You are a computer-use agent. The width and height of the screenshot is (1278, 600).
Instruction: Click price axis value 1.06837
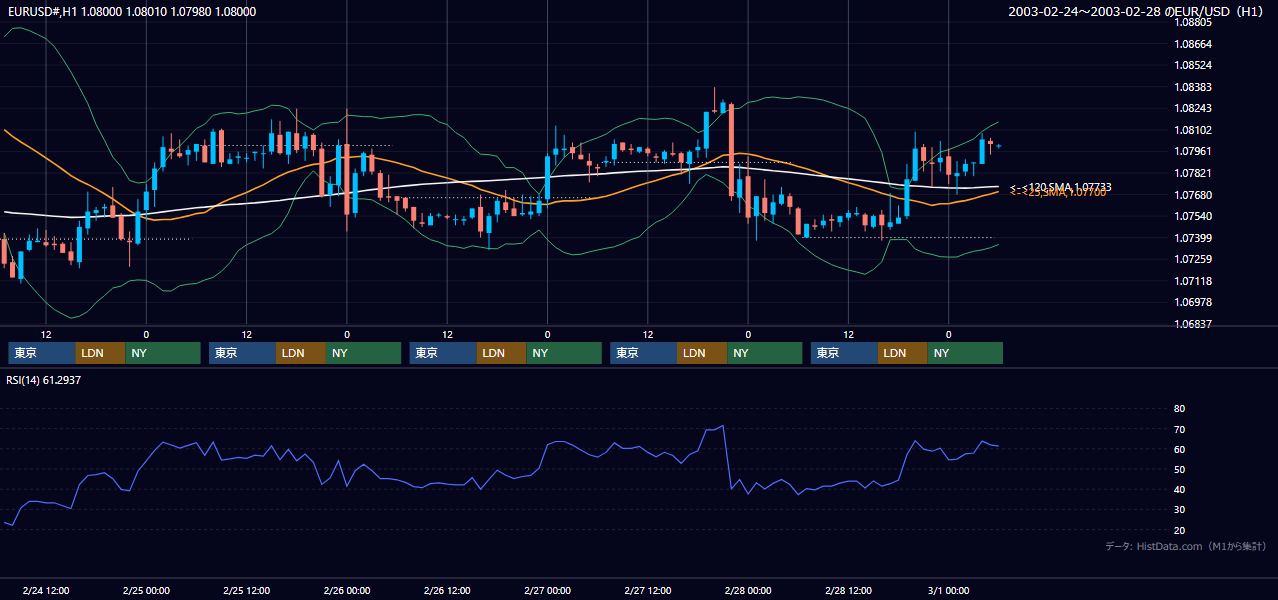(1191, 324)
